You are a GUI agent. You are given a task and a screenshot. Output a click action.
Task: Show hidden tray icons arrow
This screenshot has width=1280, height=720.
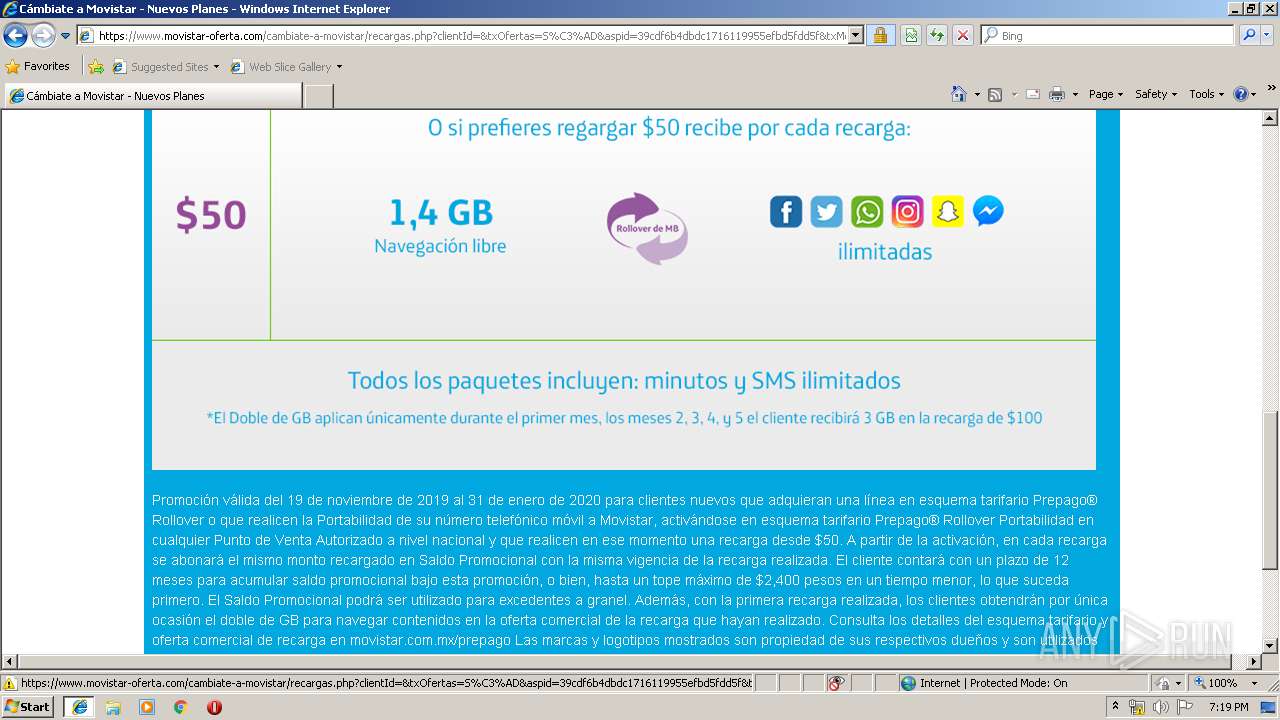pyautogui.click(x=1116, y=707)
